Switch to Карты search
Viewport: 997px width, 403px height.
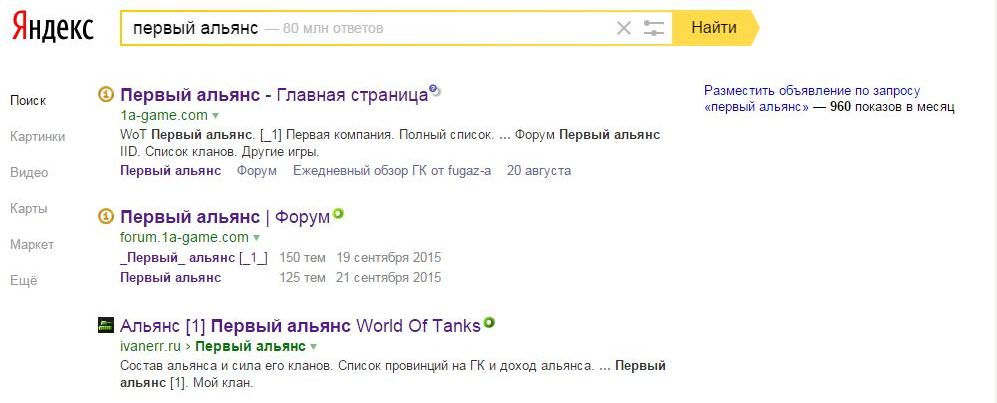pos(29,208)
